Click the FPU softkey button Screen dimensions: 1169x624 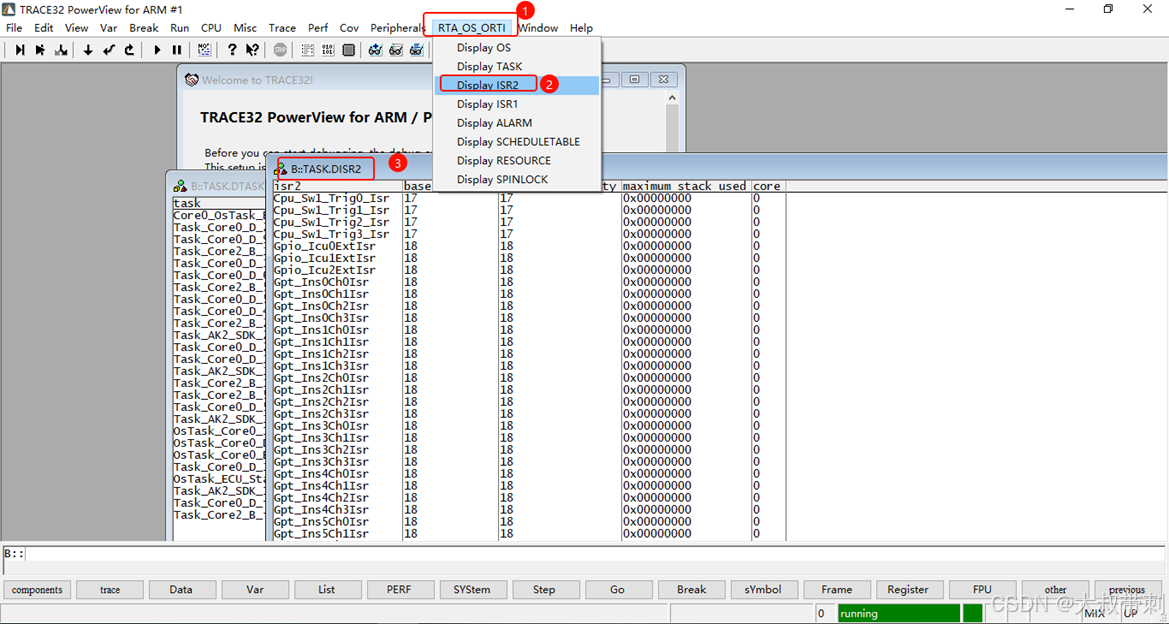click(x=982, y=590)
